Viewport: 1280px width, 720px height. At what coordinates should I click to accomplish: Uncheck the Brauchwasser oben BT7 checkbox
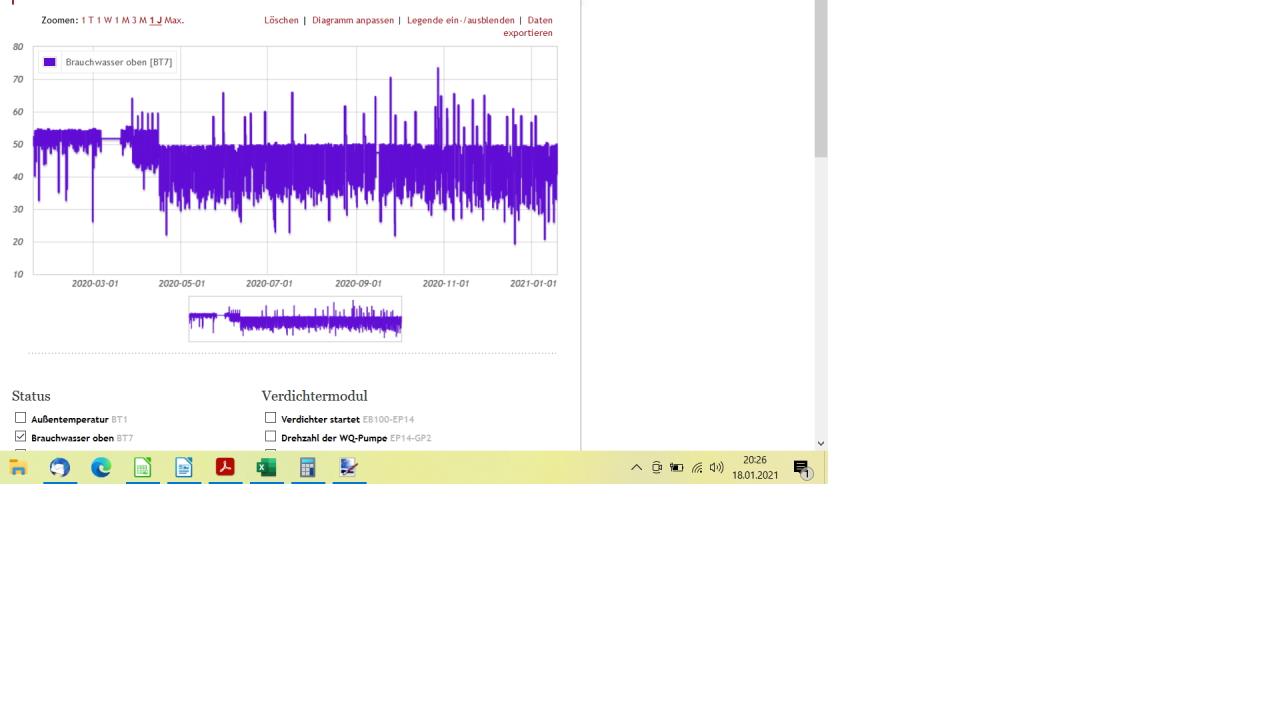point(20,437)
